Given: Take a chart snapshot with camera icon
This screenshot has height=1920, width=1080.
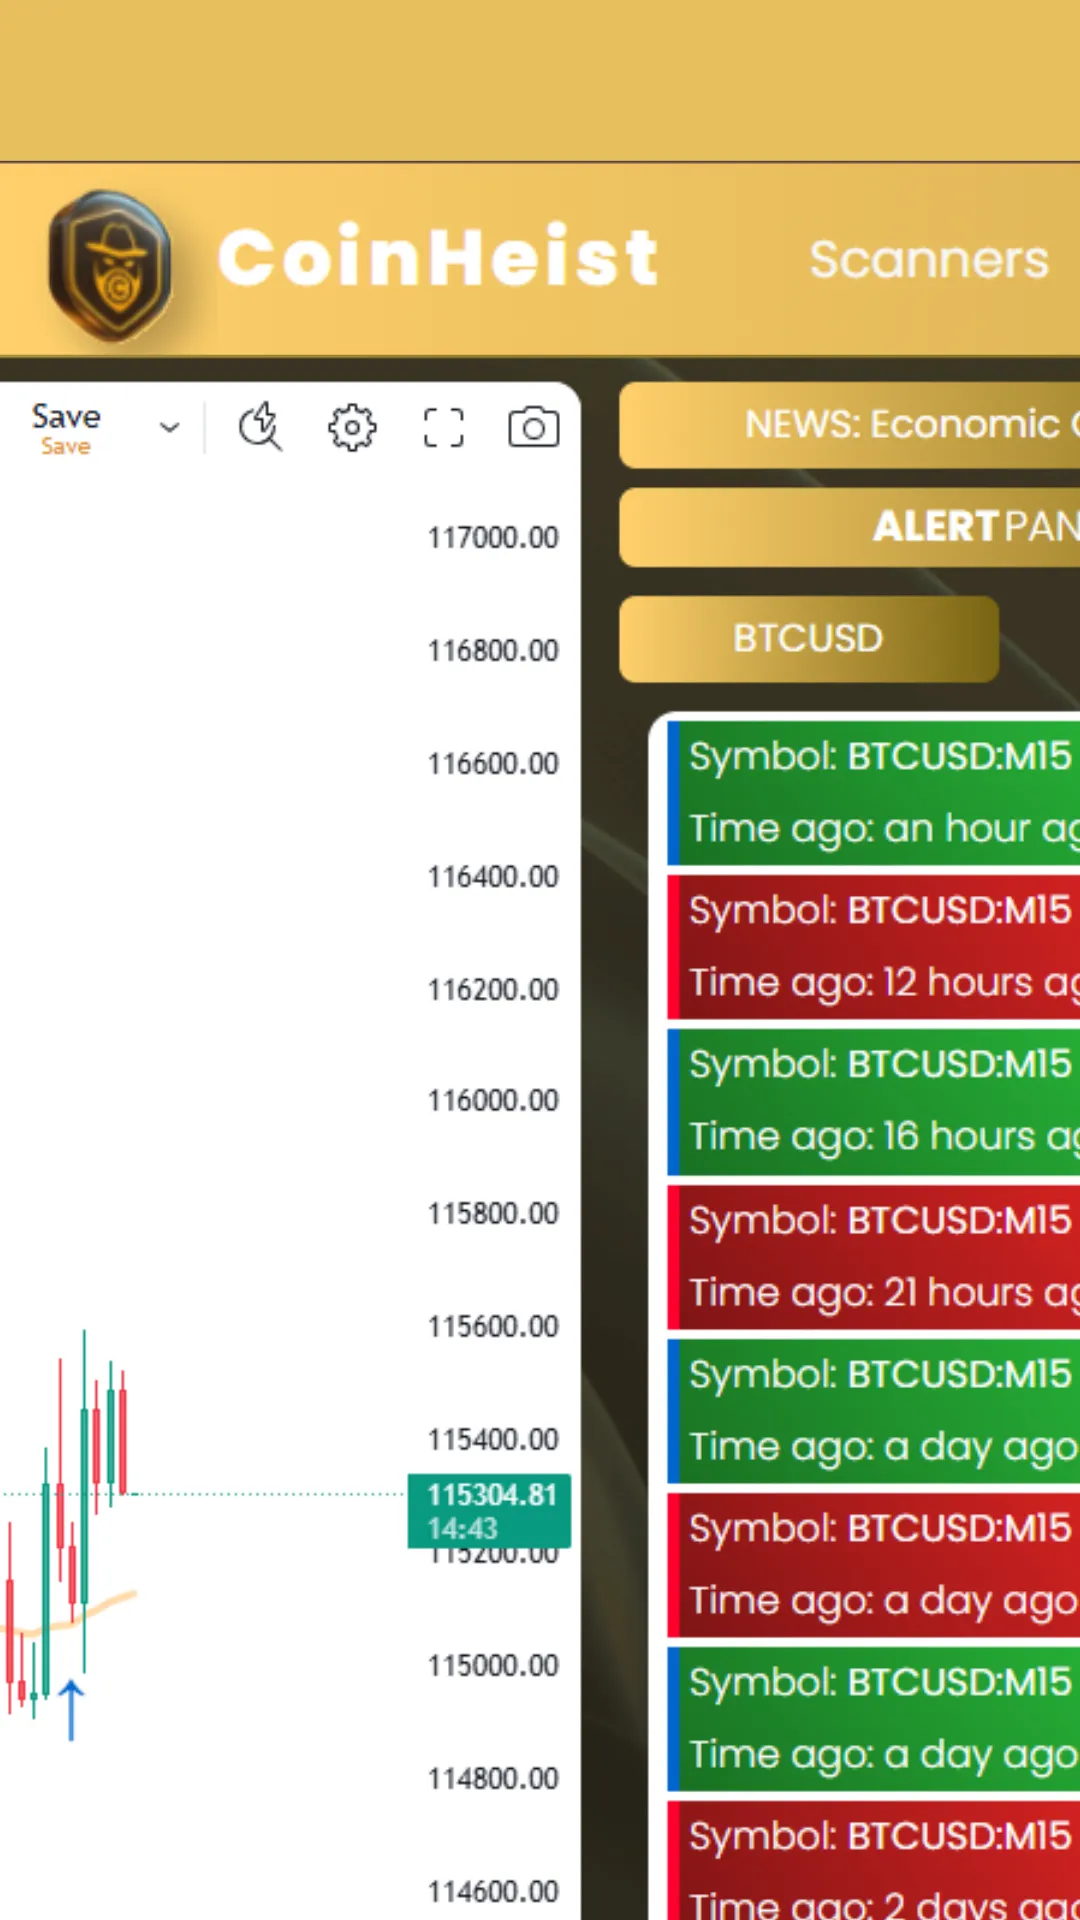Looking at the screenshot, I should [534, 428].
